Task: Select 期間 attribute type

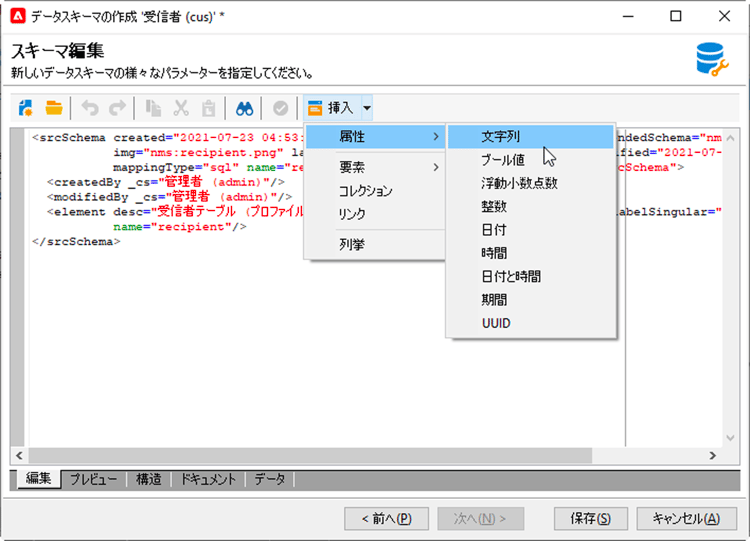Action: click(x=531, y=300)
